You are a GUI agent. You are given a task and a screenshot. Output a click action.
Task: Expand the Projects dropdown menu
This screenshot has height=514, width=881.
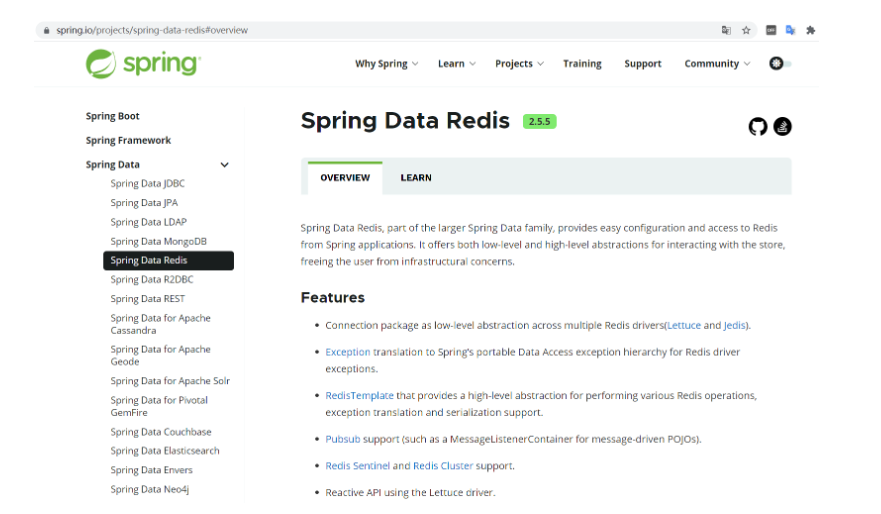(x=519, y=63)
